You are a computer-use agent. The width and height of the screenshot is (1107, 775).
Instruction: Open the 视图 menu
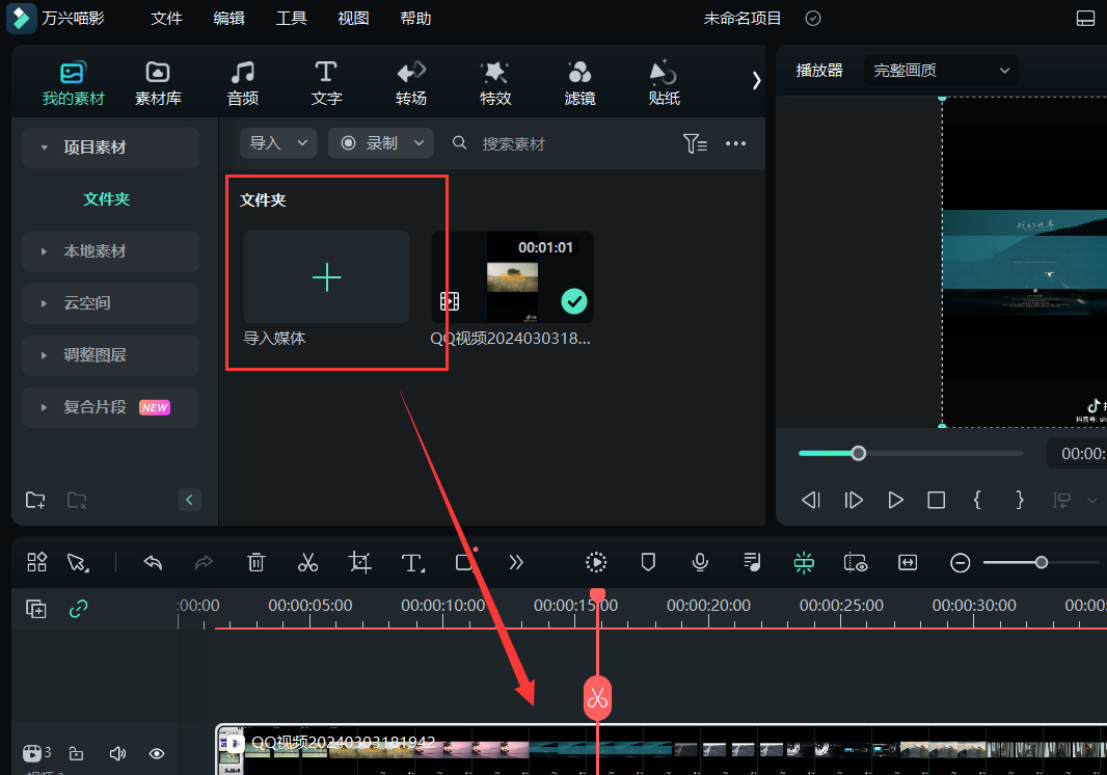353,18
